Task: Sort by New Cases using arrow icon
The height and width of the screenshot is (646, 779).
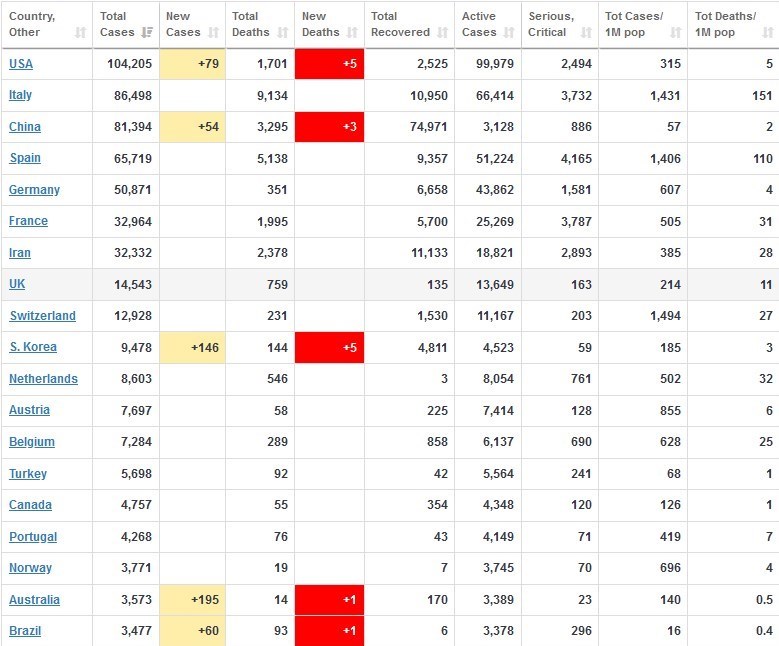Action: point(213,32)
